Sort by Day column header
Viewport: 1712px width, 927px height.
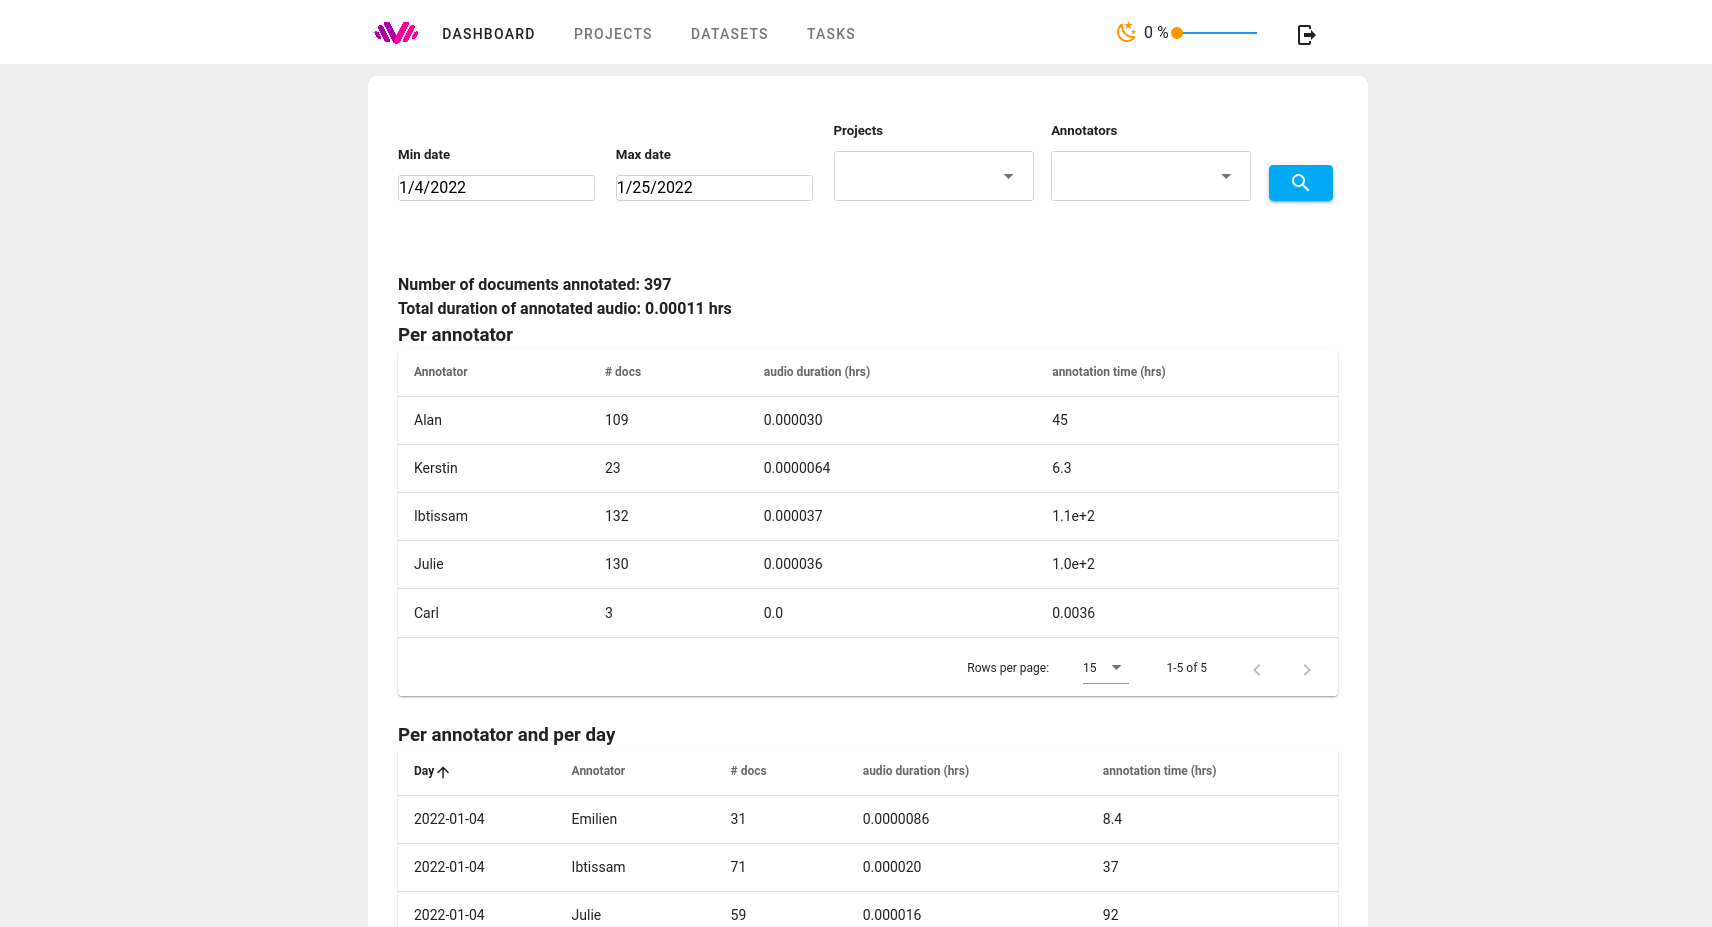click(424, 771)
